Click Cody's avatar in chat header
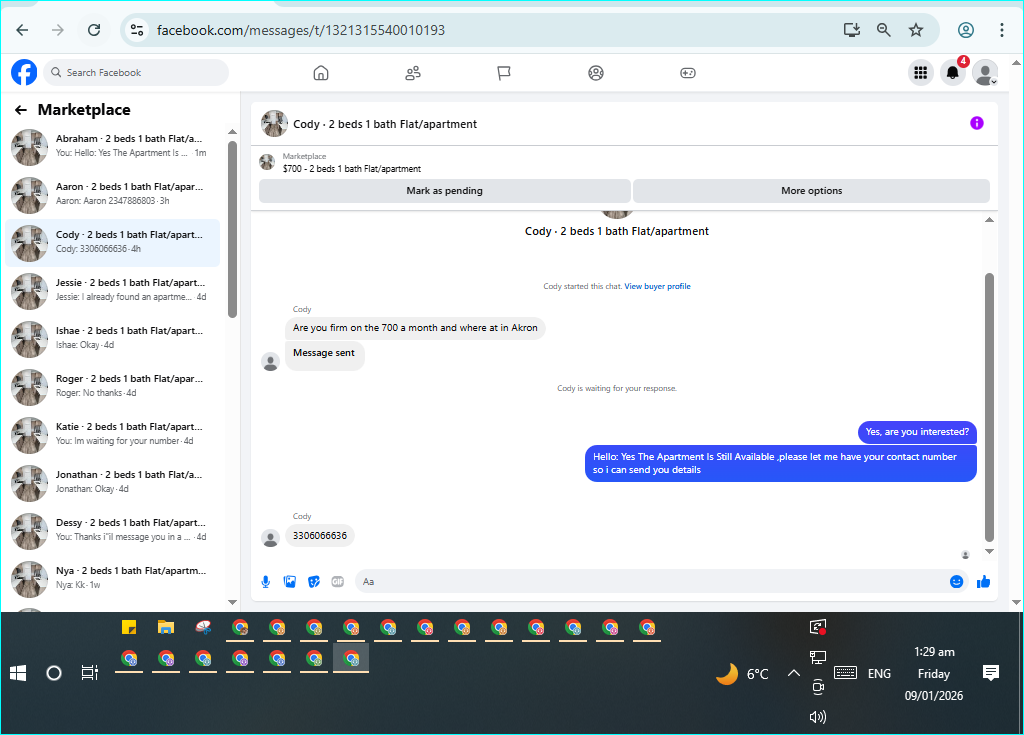Screen dimensions: 1024x735 (x=274, y=123)
